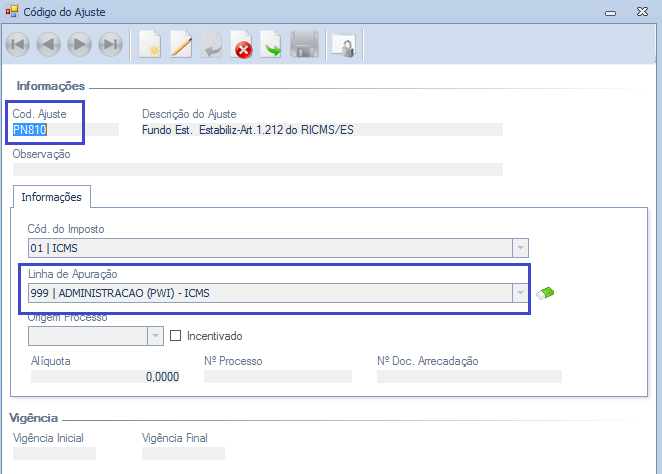Clear Linha de Apuração with green eraser
The height and width of the screenshot is (474, 662).
click(545, 293)
